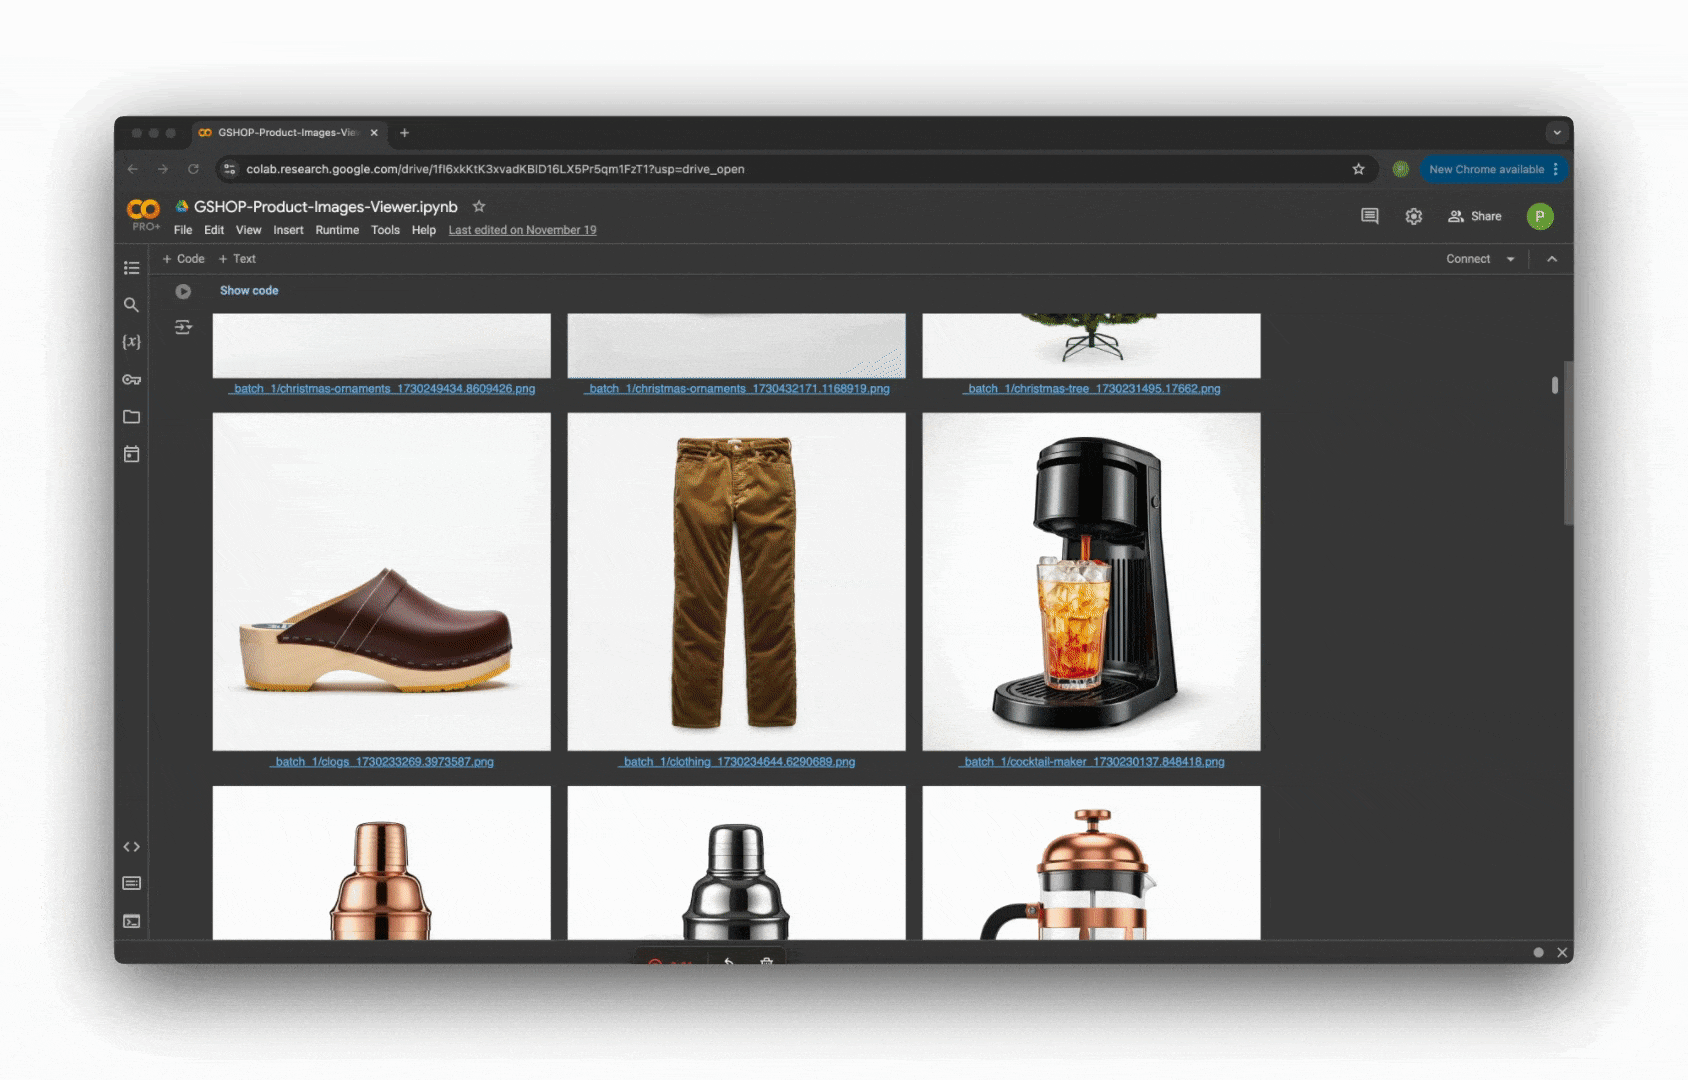
Task: Click the green P account avatar
Action: (x=1540, y=216)
